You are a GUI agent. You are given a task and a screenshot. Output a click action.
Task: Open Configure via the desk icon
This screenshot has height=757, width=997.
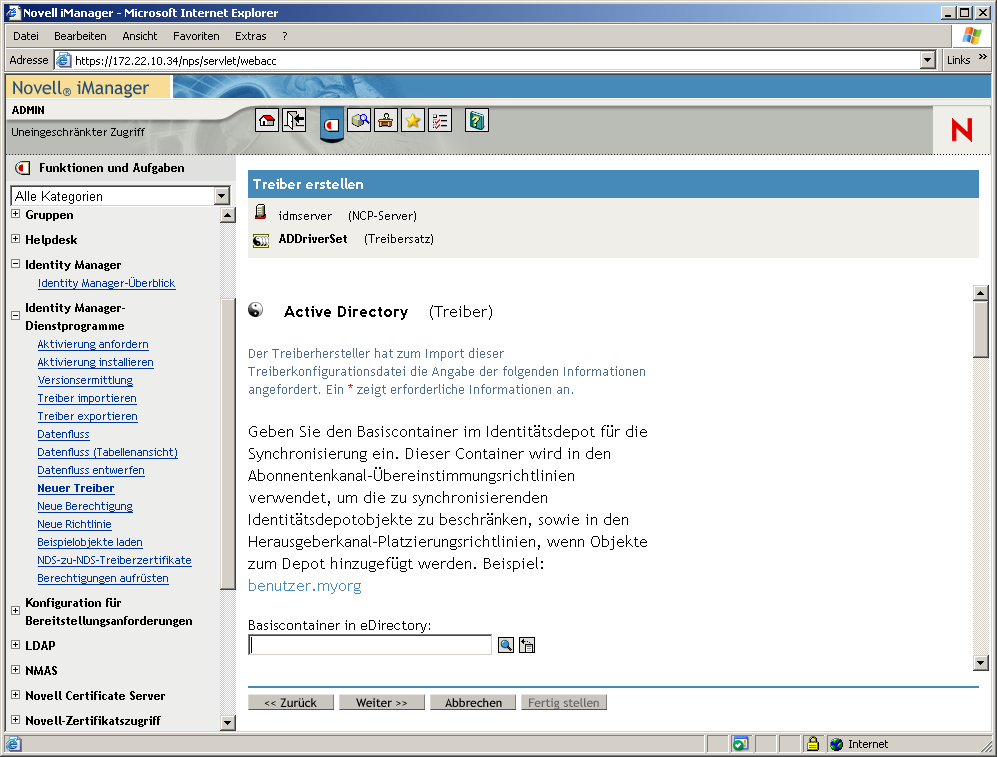point(385,119)
